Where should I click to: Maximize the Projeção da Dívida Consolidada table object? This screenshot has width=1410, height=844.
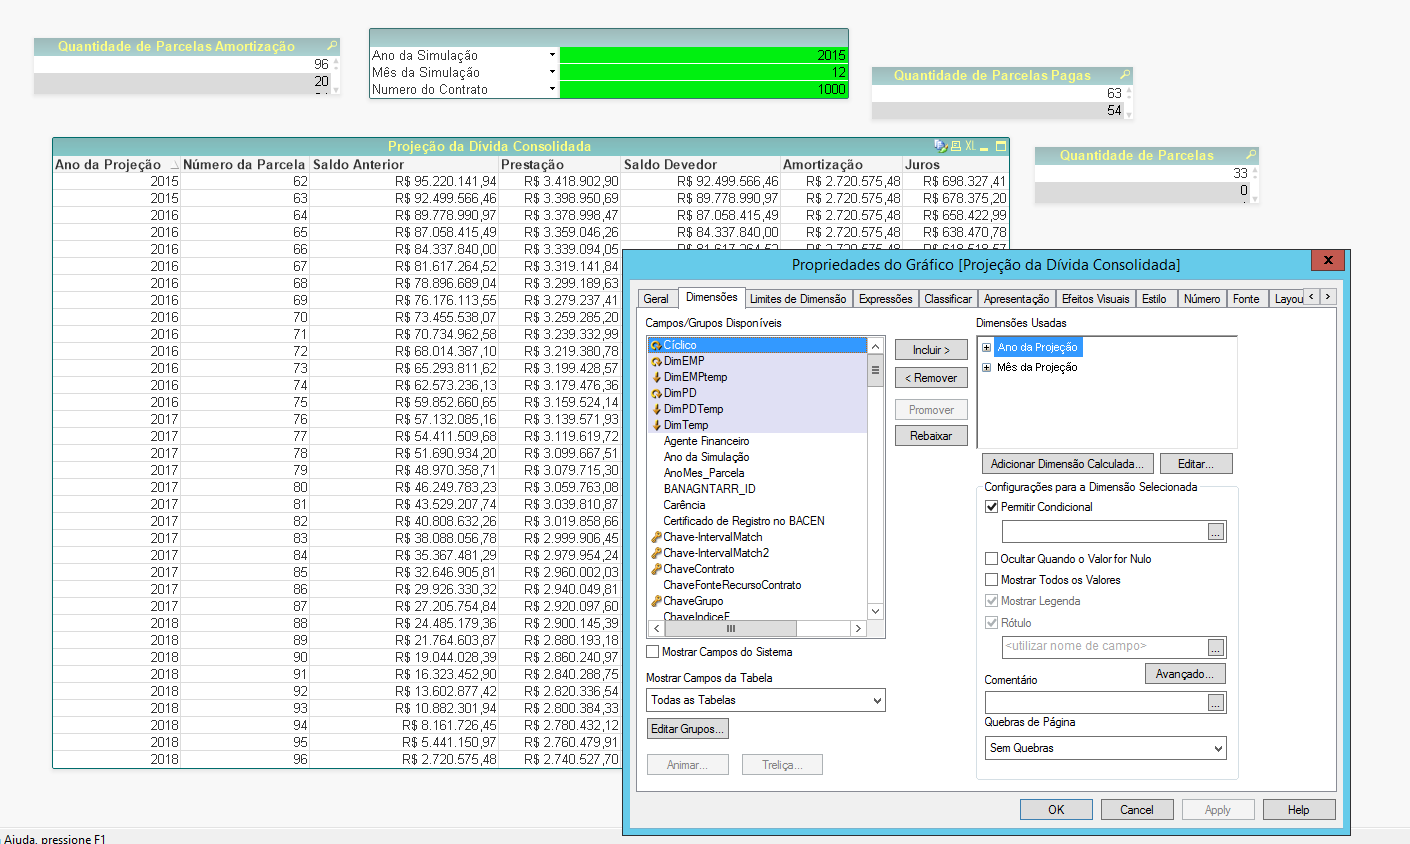tap(1000, 146)
